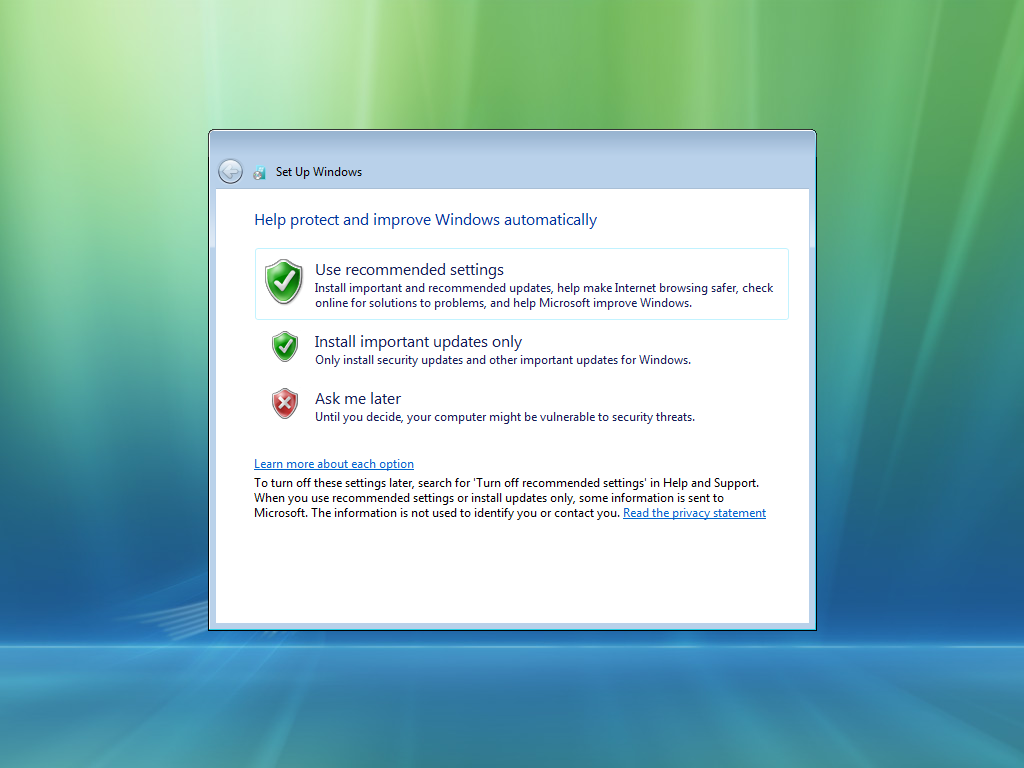The height and width of the screenshot is (768, 1024).
Task: Click the Set Up Windows title icon
Action: [260, 172]
